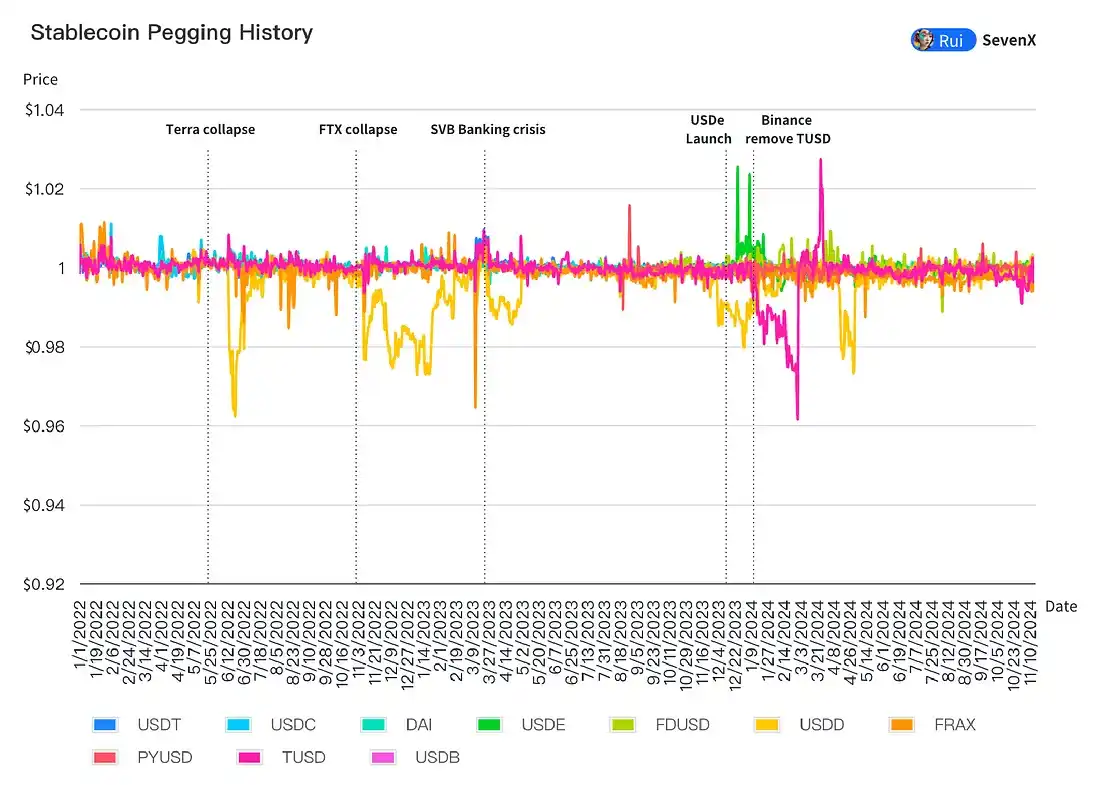Click the $1.04 price axis label
1100x785 pixels.
(42, 110)
